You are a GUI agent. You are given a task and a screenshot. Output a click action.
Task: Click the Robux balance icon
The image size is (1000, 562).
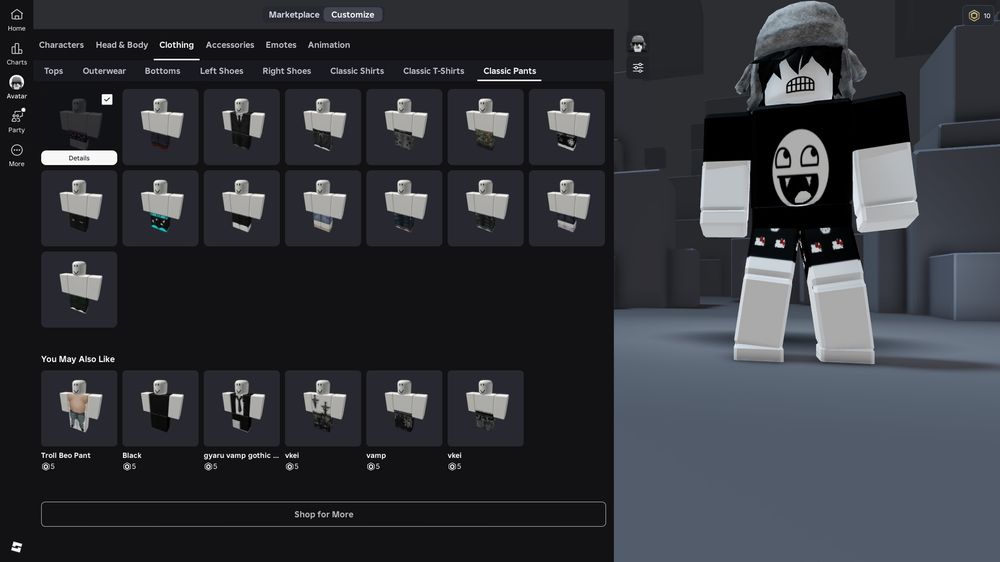pos(974,15)
